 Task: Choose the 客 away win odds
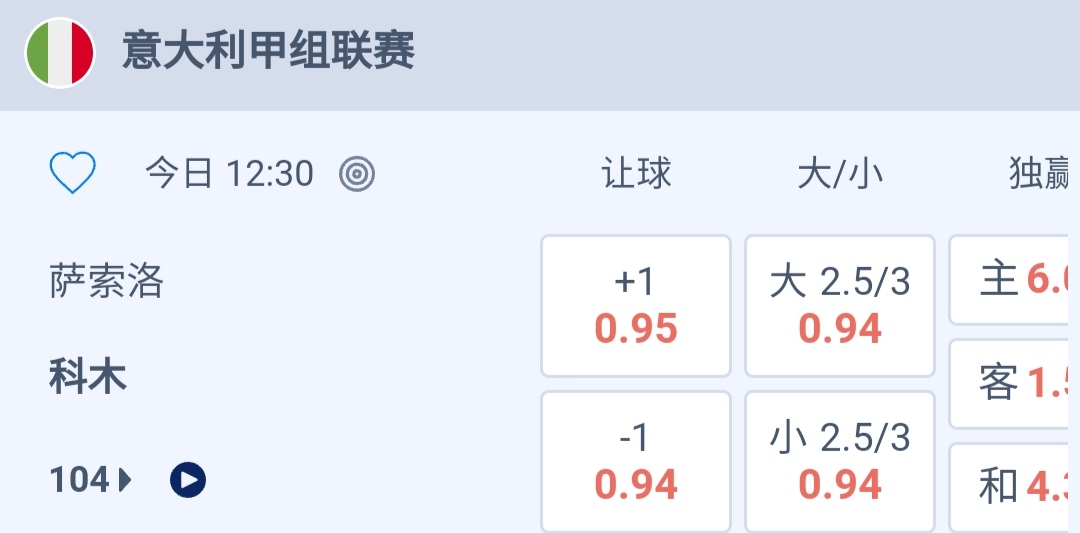(1015, 382)
